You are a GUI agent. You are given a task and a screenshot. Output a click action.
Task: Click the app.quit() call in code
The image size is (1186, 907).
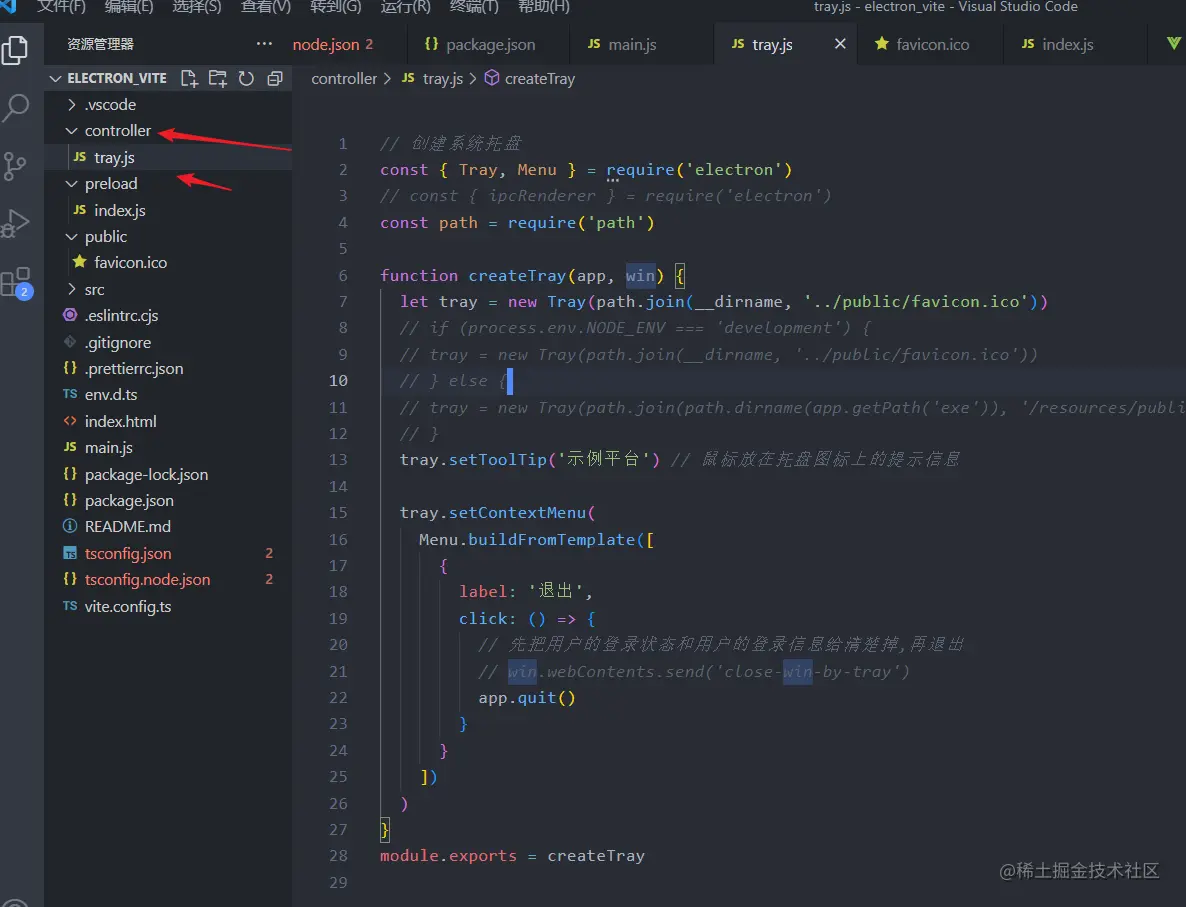point(526,697)
